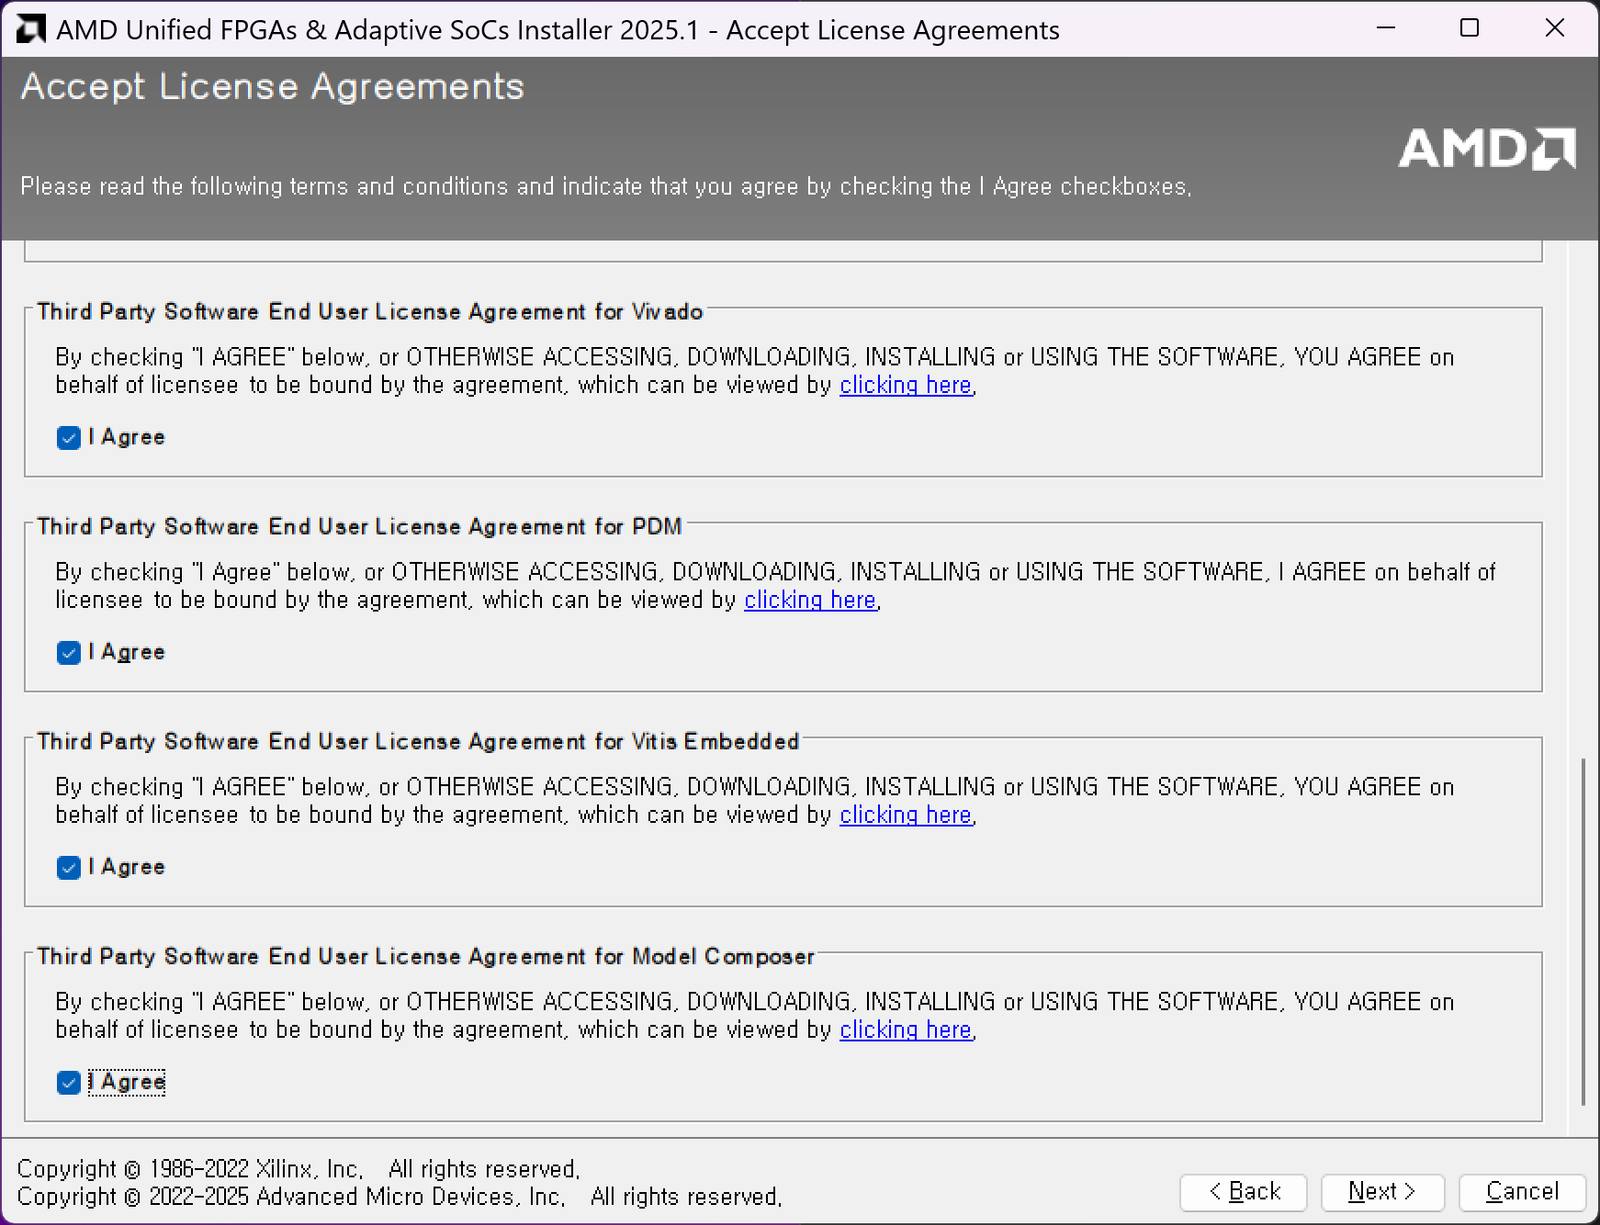This screenshot has height=1225, width=1600.
Task: View Model Composer agreement clicking here link
Action: point(905,1031)
